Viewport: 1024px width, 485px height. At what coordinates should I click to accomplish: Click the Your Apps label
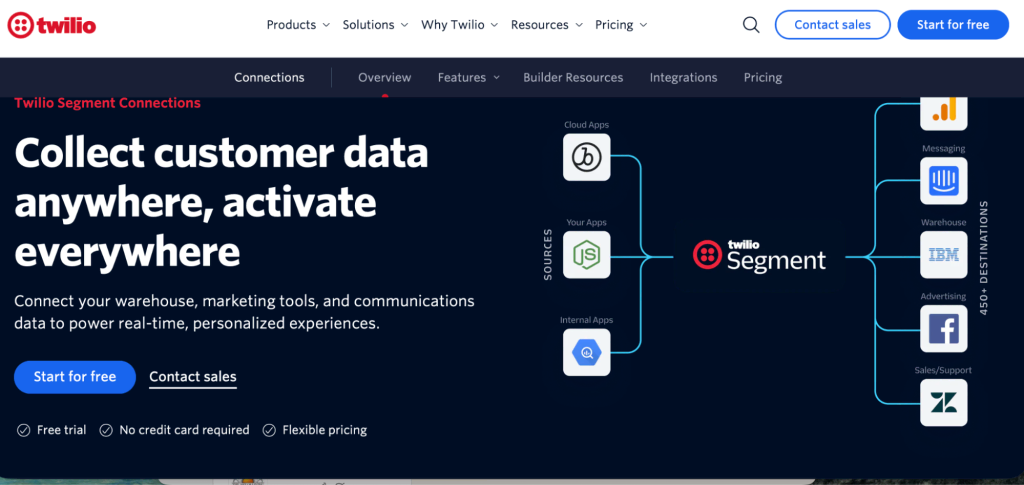point(586,223)
